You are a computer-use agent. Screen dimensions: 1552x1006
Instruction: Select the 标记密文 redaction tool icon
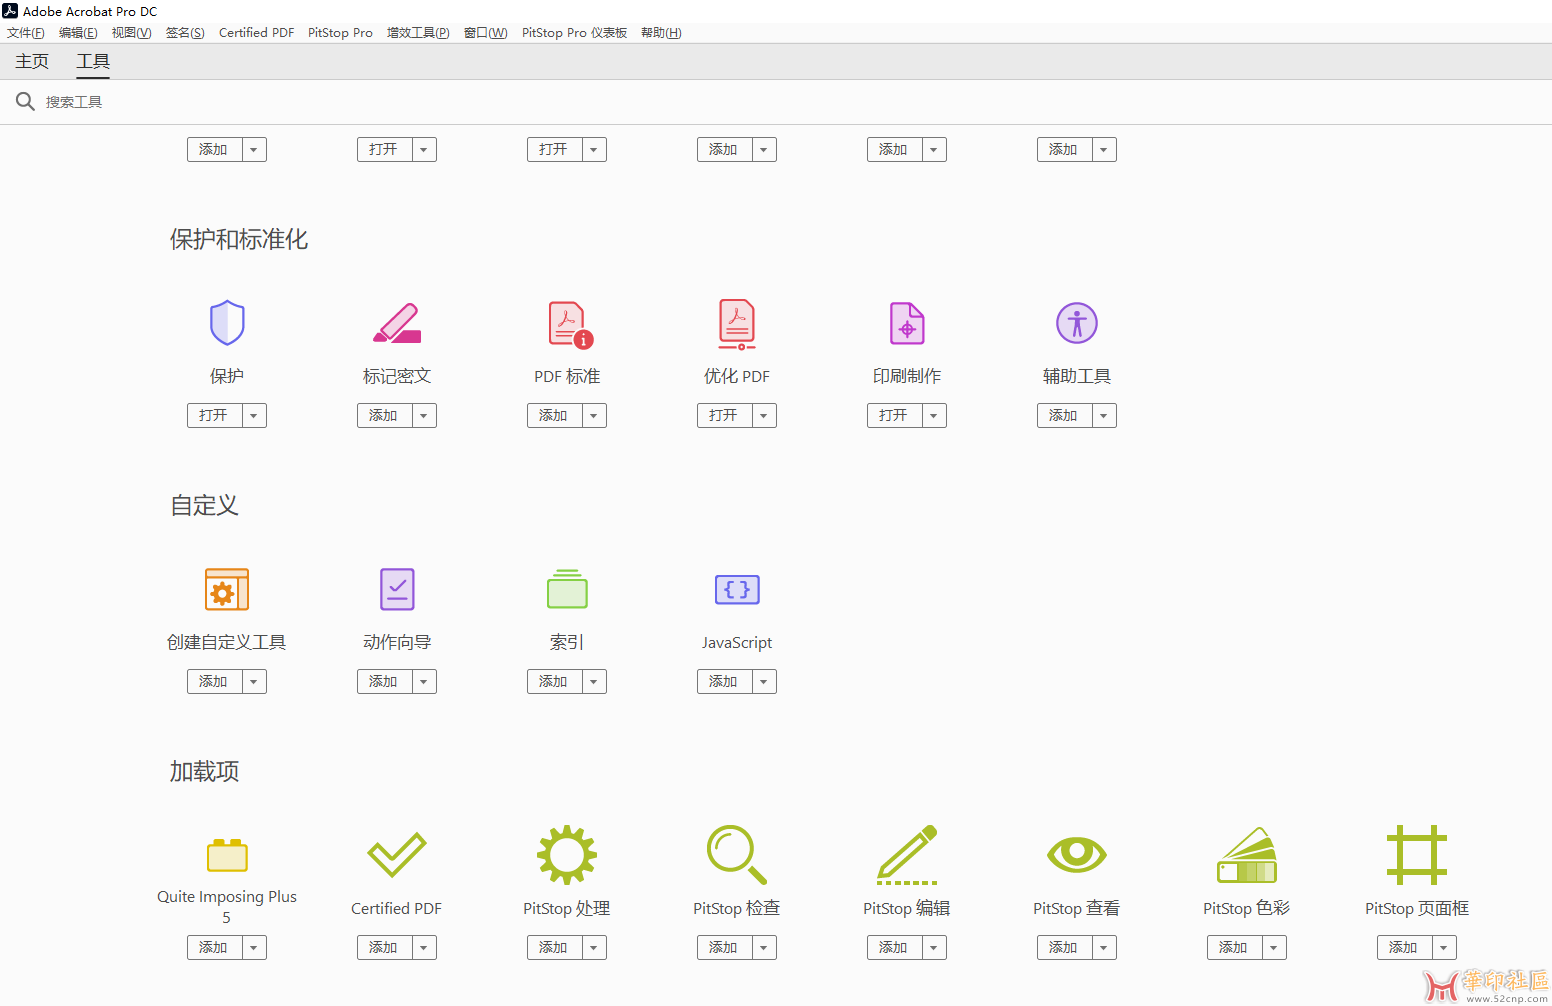[397, 323]
